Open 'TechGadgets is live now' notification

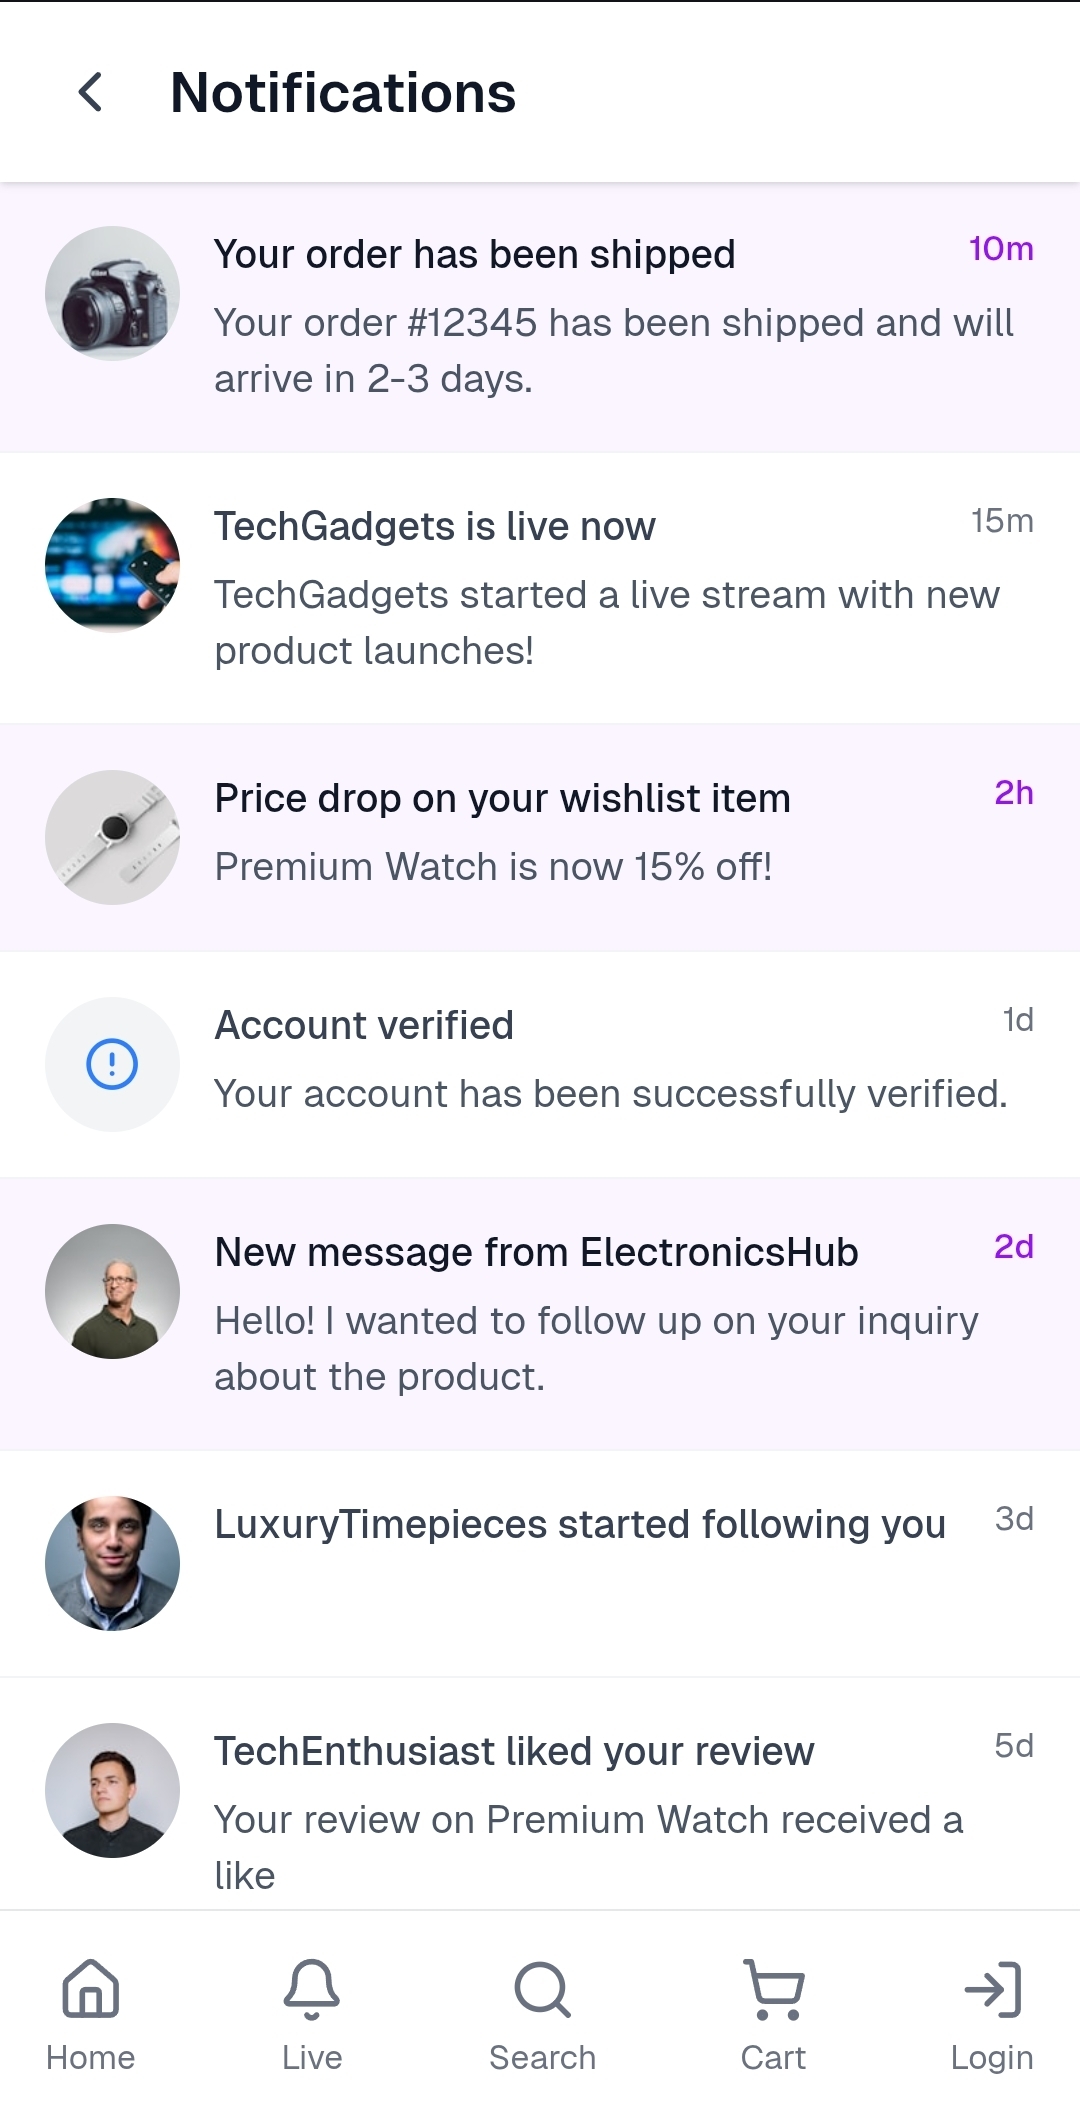click(435, 527)
